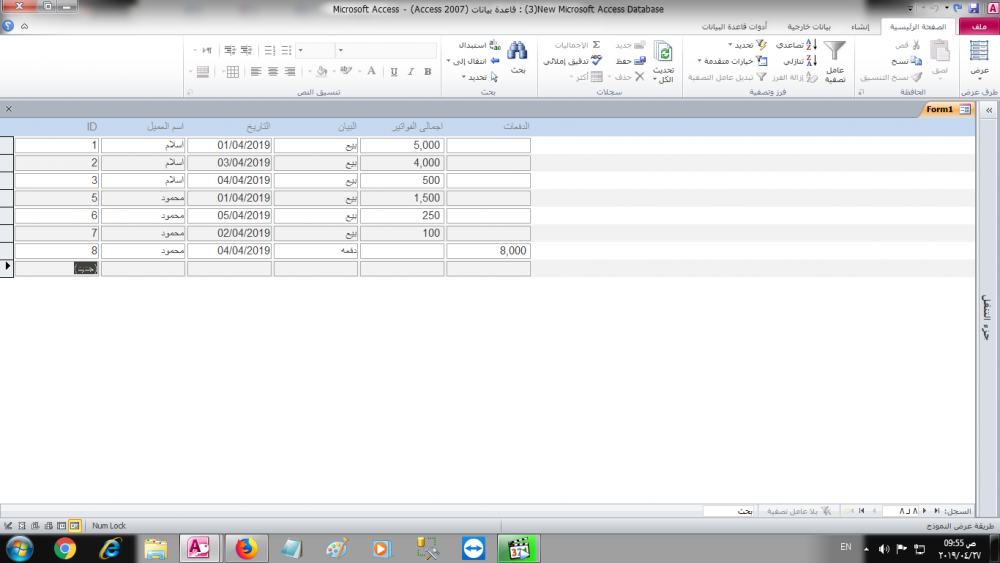
Task: Toggle Bold formatting
Action: [x=428, y=71]
